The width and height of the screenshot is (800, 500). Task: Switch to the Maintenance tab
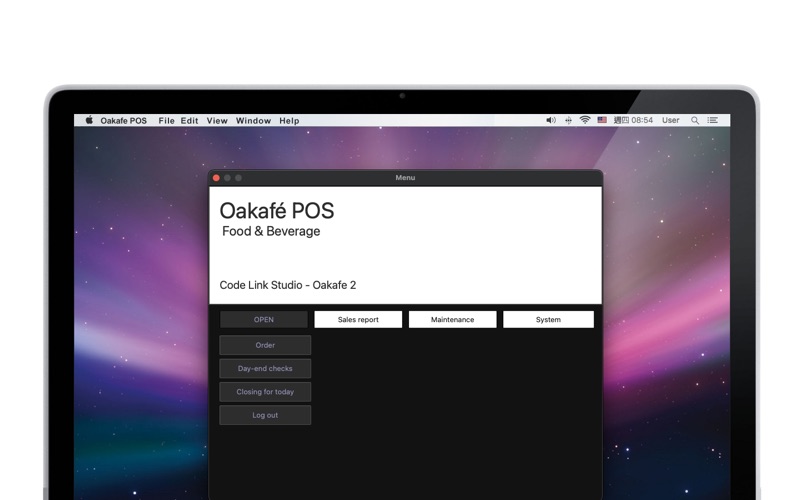point(453,319)
